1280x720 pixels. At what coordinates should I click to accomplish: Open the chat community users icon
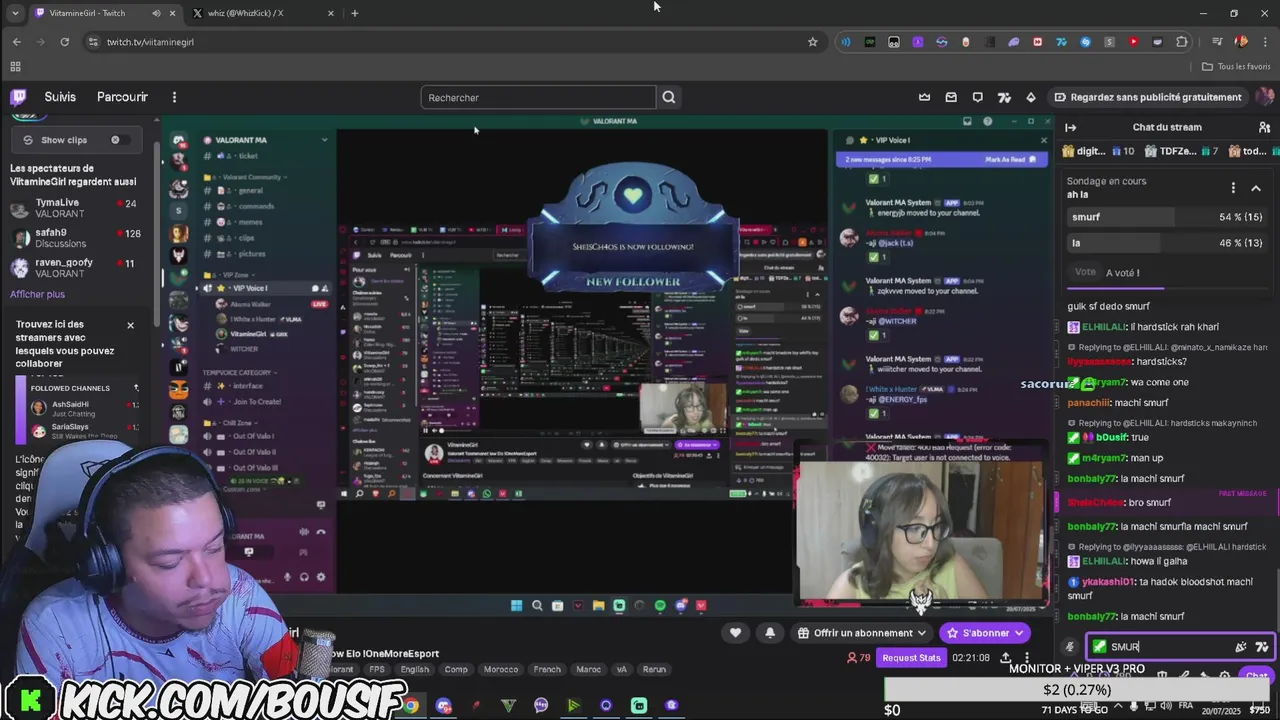coord(1264,127)
